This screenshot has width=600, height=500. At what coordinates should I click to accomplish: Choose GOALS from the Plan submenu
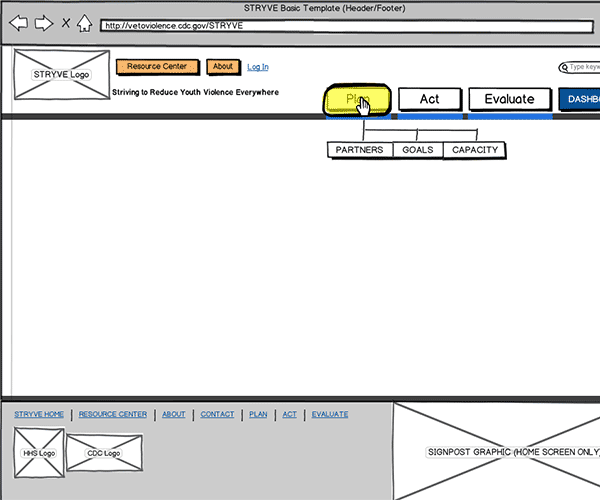418,150
